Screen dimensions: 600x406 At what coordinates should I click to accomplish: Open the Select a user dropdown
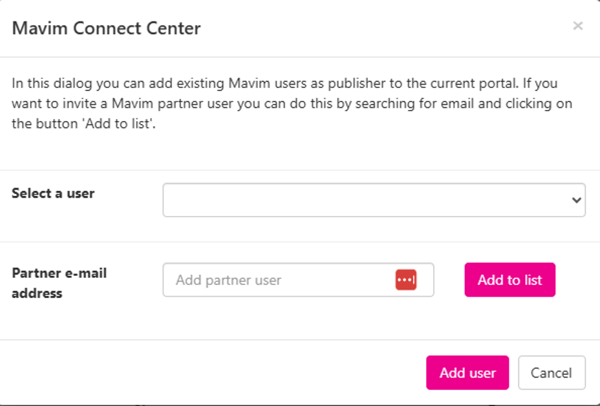click(374, 200)
